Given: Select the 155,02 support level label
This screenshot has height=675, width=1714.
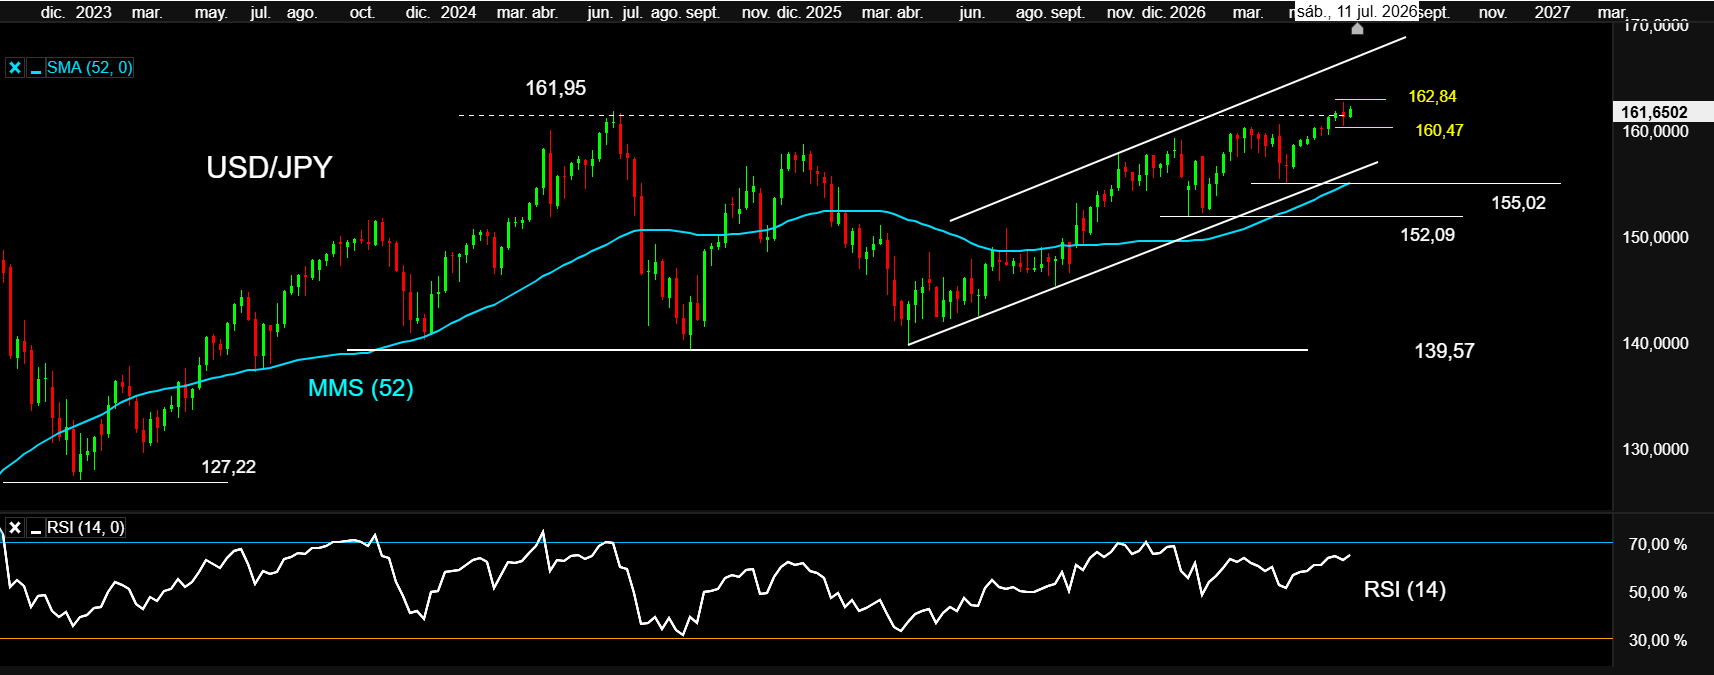Looking at the screenshot, I should coord(1518,203).
